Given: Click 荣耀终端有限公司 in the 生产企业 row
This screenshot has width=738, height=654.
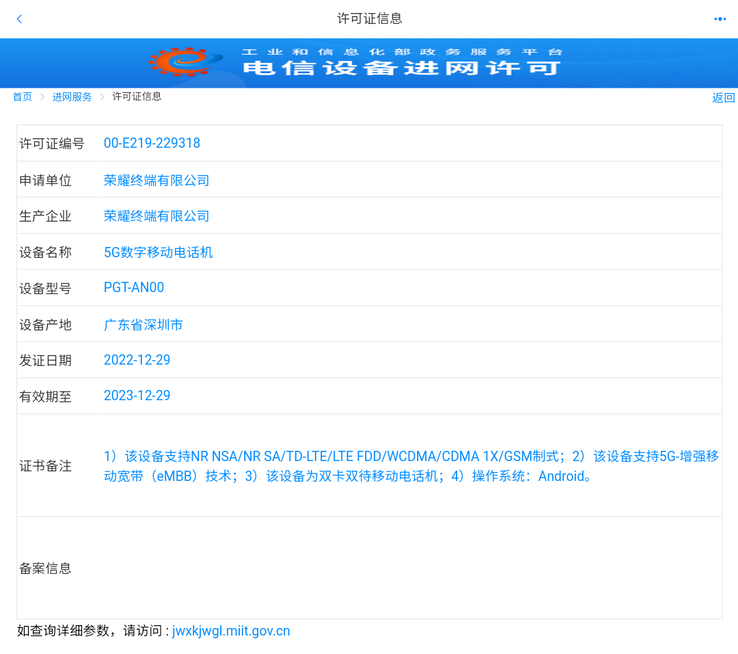Looking at the screenshot, I should point(157,216).
